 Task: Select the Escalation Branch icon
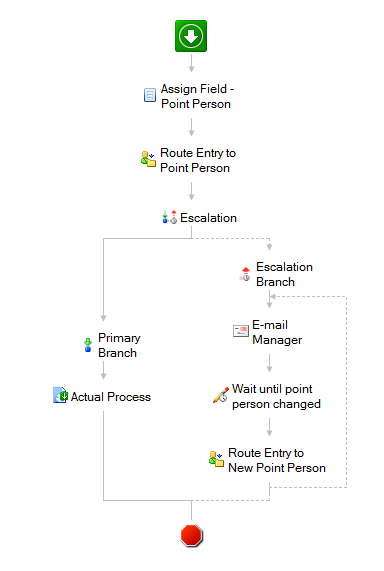coord(245,274)
